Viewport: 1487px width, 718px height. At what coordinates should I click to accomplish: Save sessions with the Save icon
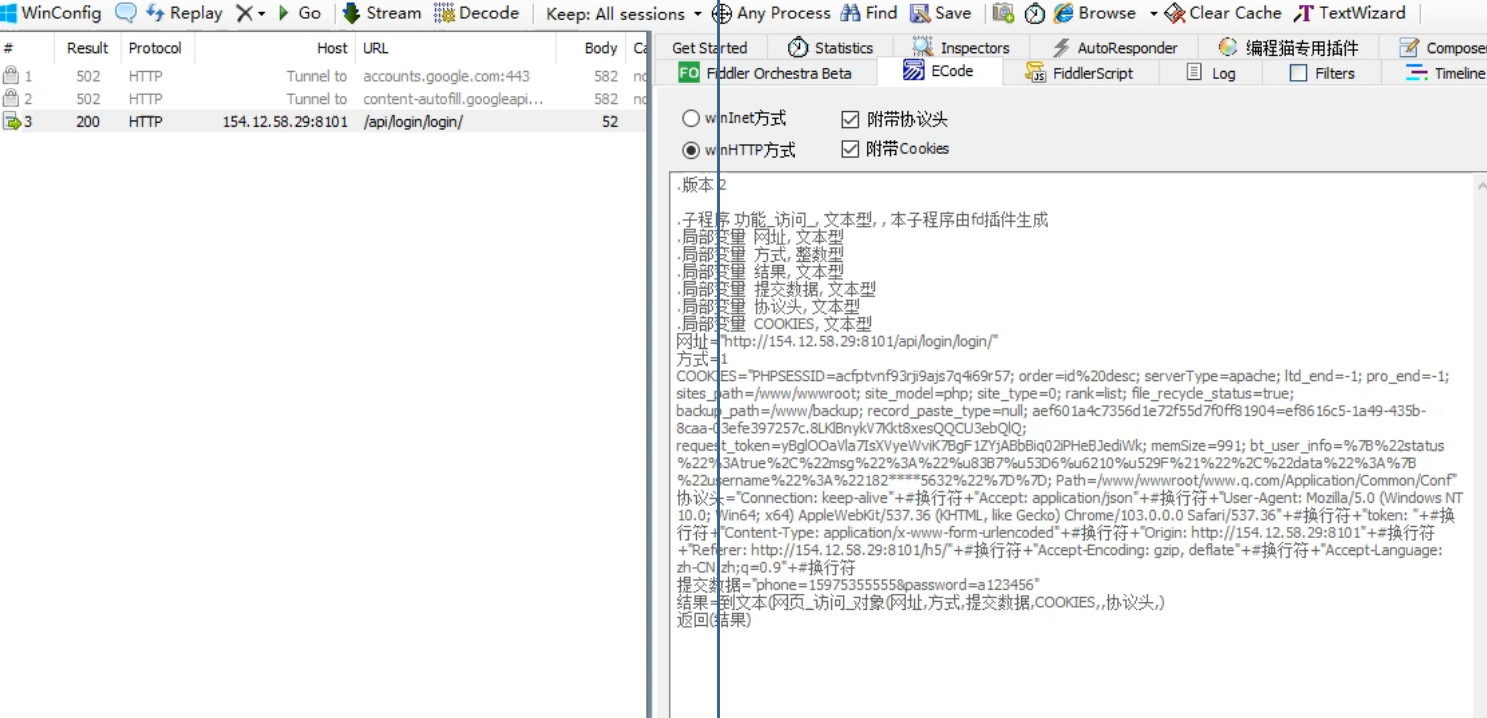click(x=940, y=13)
